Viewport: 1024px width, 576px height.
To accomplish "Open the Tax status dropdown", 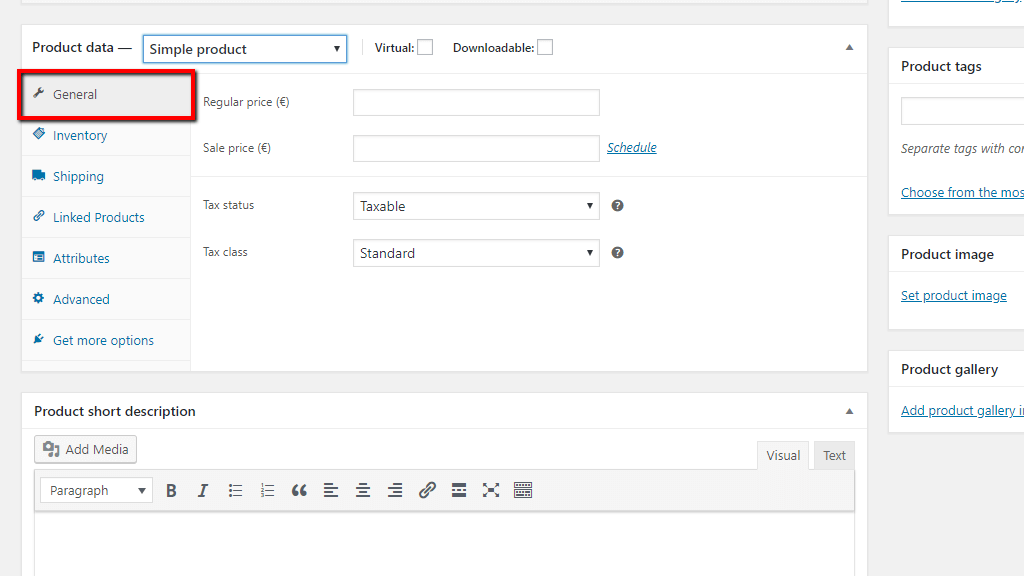I will [476, 206].
